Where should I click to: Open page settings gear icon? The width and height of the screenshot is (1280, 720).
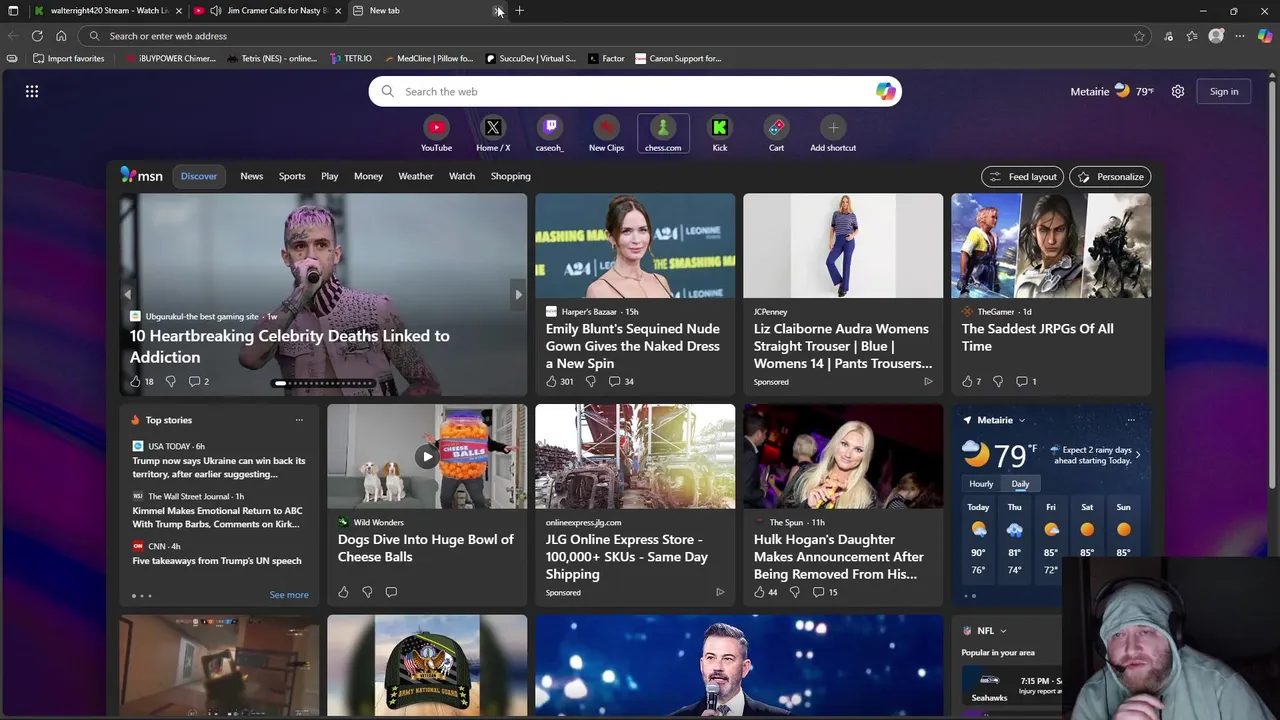click(x=1178, y=91)
